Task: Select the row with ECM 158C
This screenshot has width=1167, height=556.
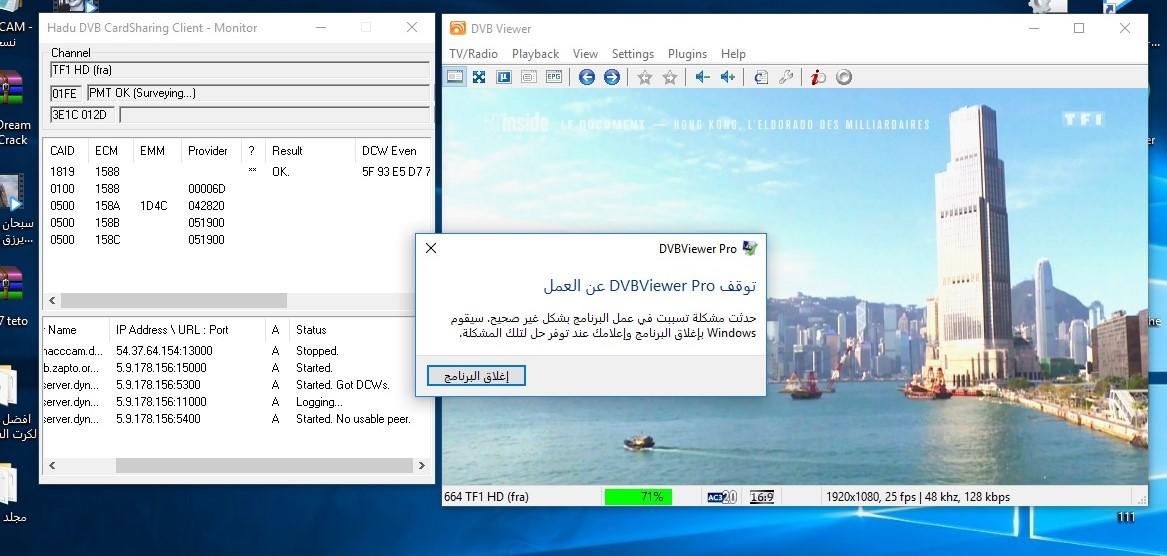Action: [x=238, y=240]
